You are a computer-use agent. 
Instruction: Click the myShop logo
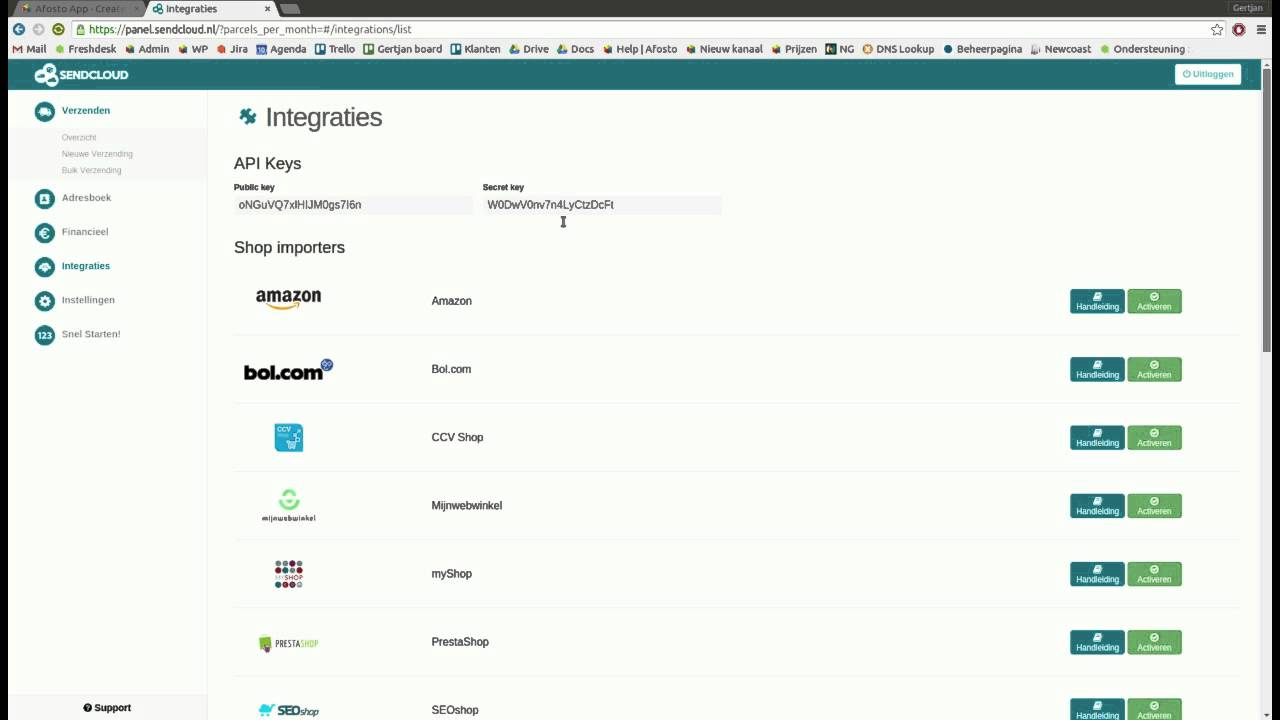coord(288,574)
